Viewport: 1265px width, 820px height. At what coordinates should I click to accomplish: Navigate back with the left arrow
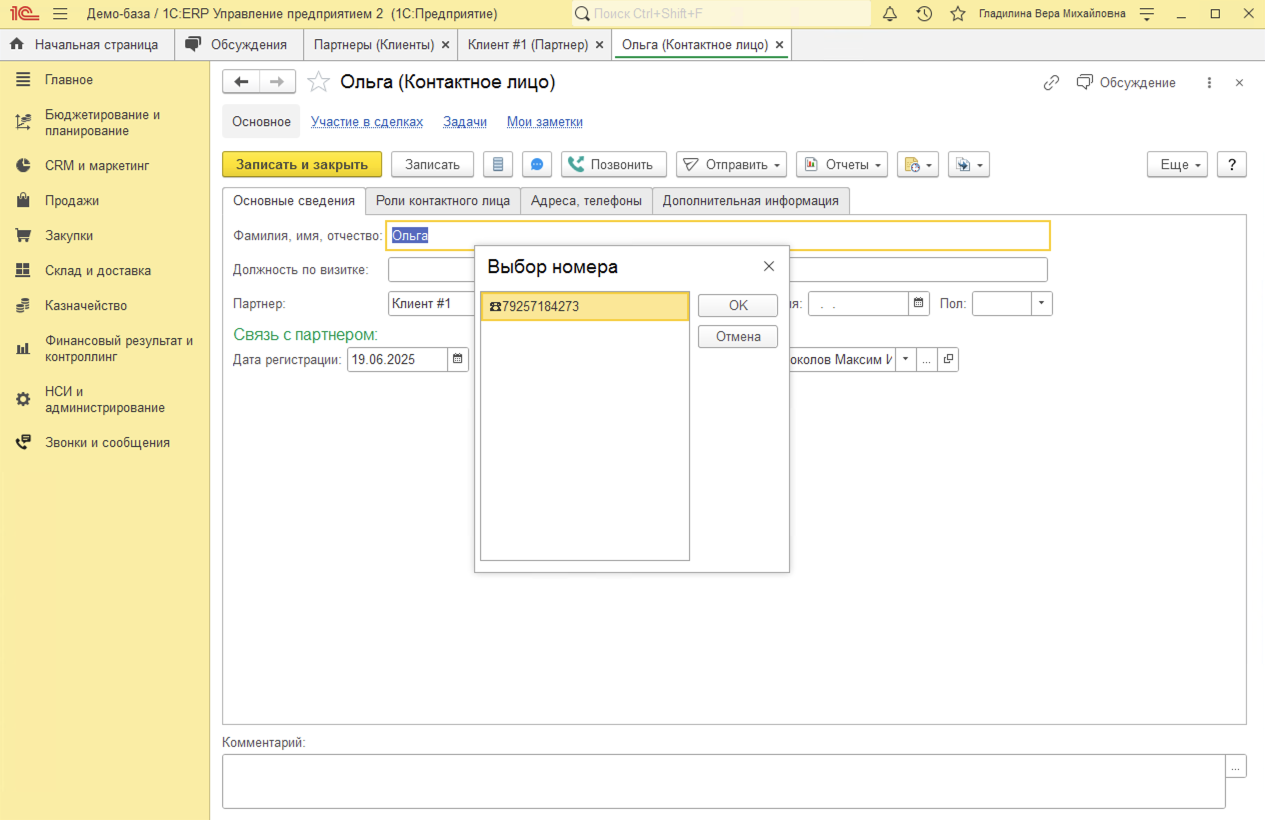[241, 82]
